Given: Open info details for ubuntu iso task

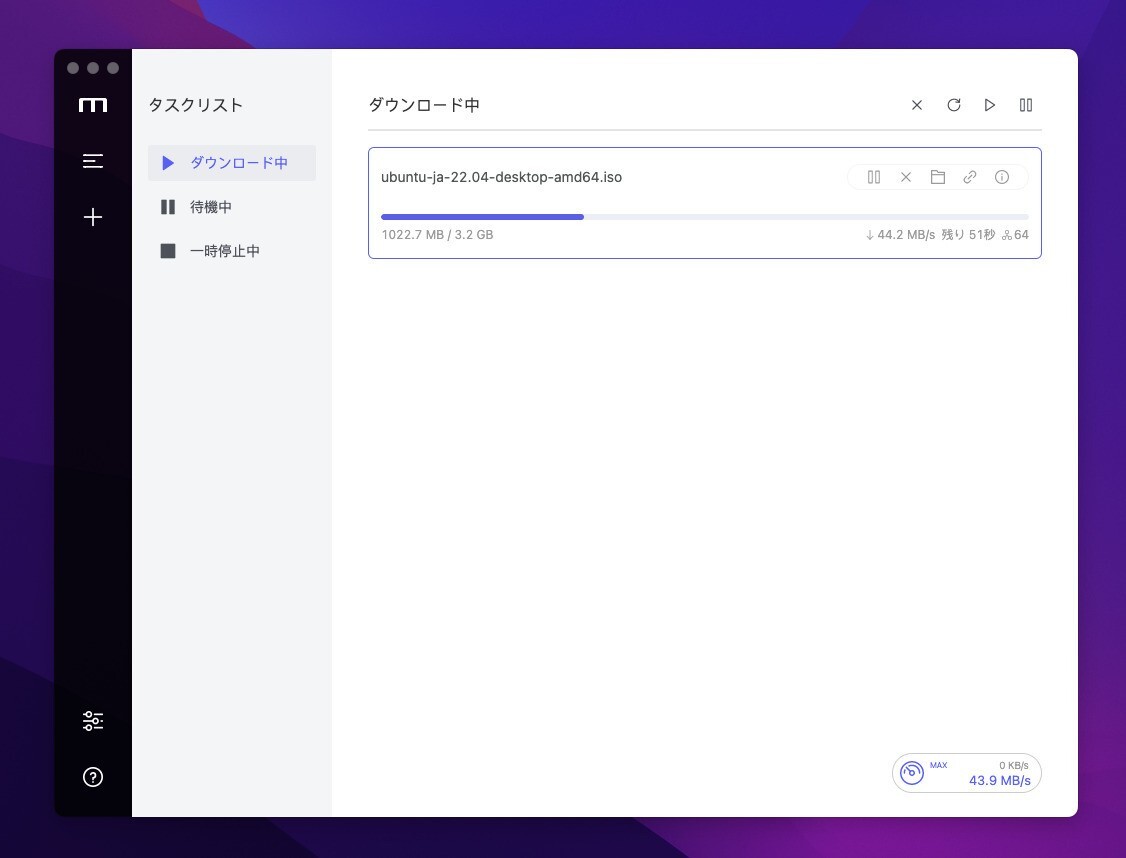Looking at the screenshot, I should [1002, 177].
